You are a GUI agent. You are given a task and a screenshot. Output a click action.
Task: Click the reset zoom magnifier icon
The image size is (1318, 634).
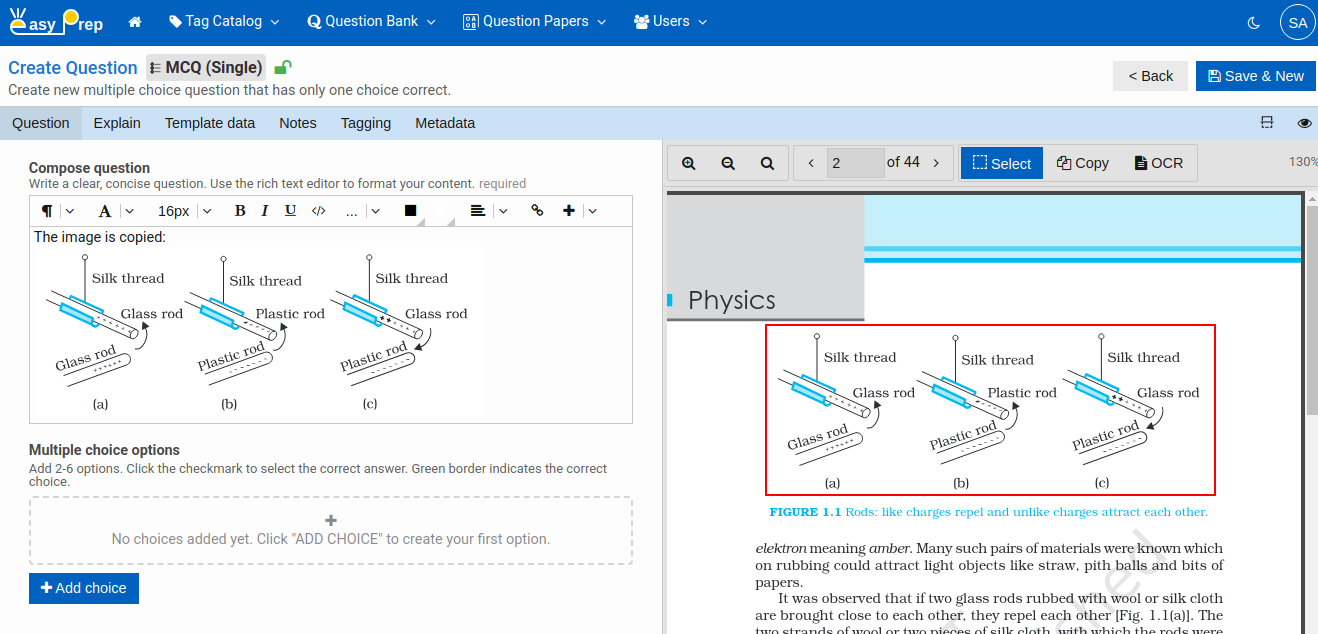coord(767,163)
